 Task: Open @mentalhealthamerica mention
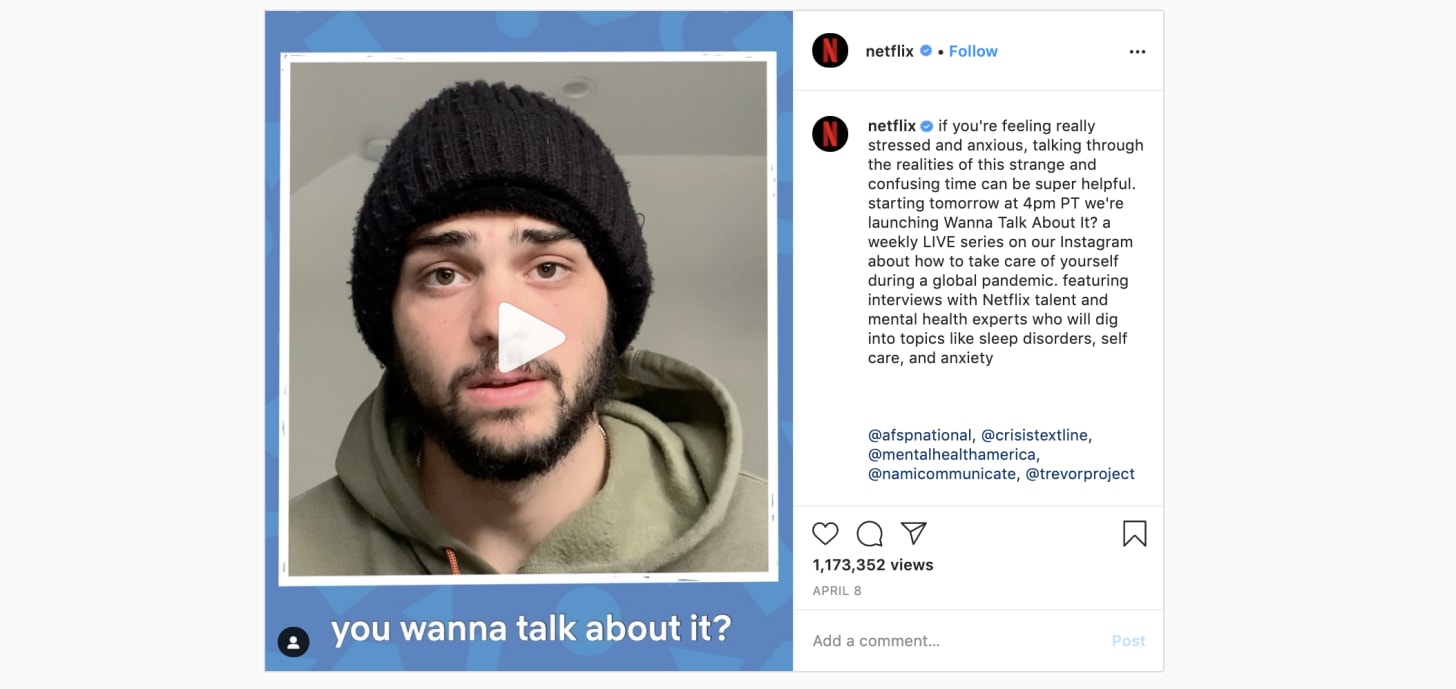click(952, 454)
